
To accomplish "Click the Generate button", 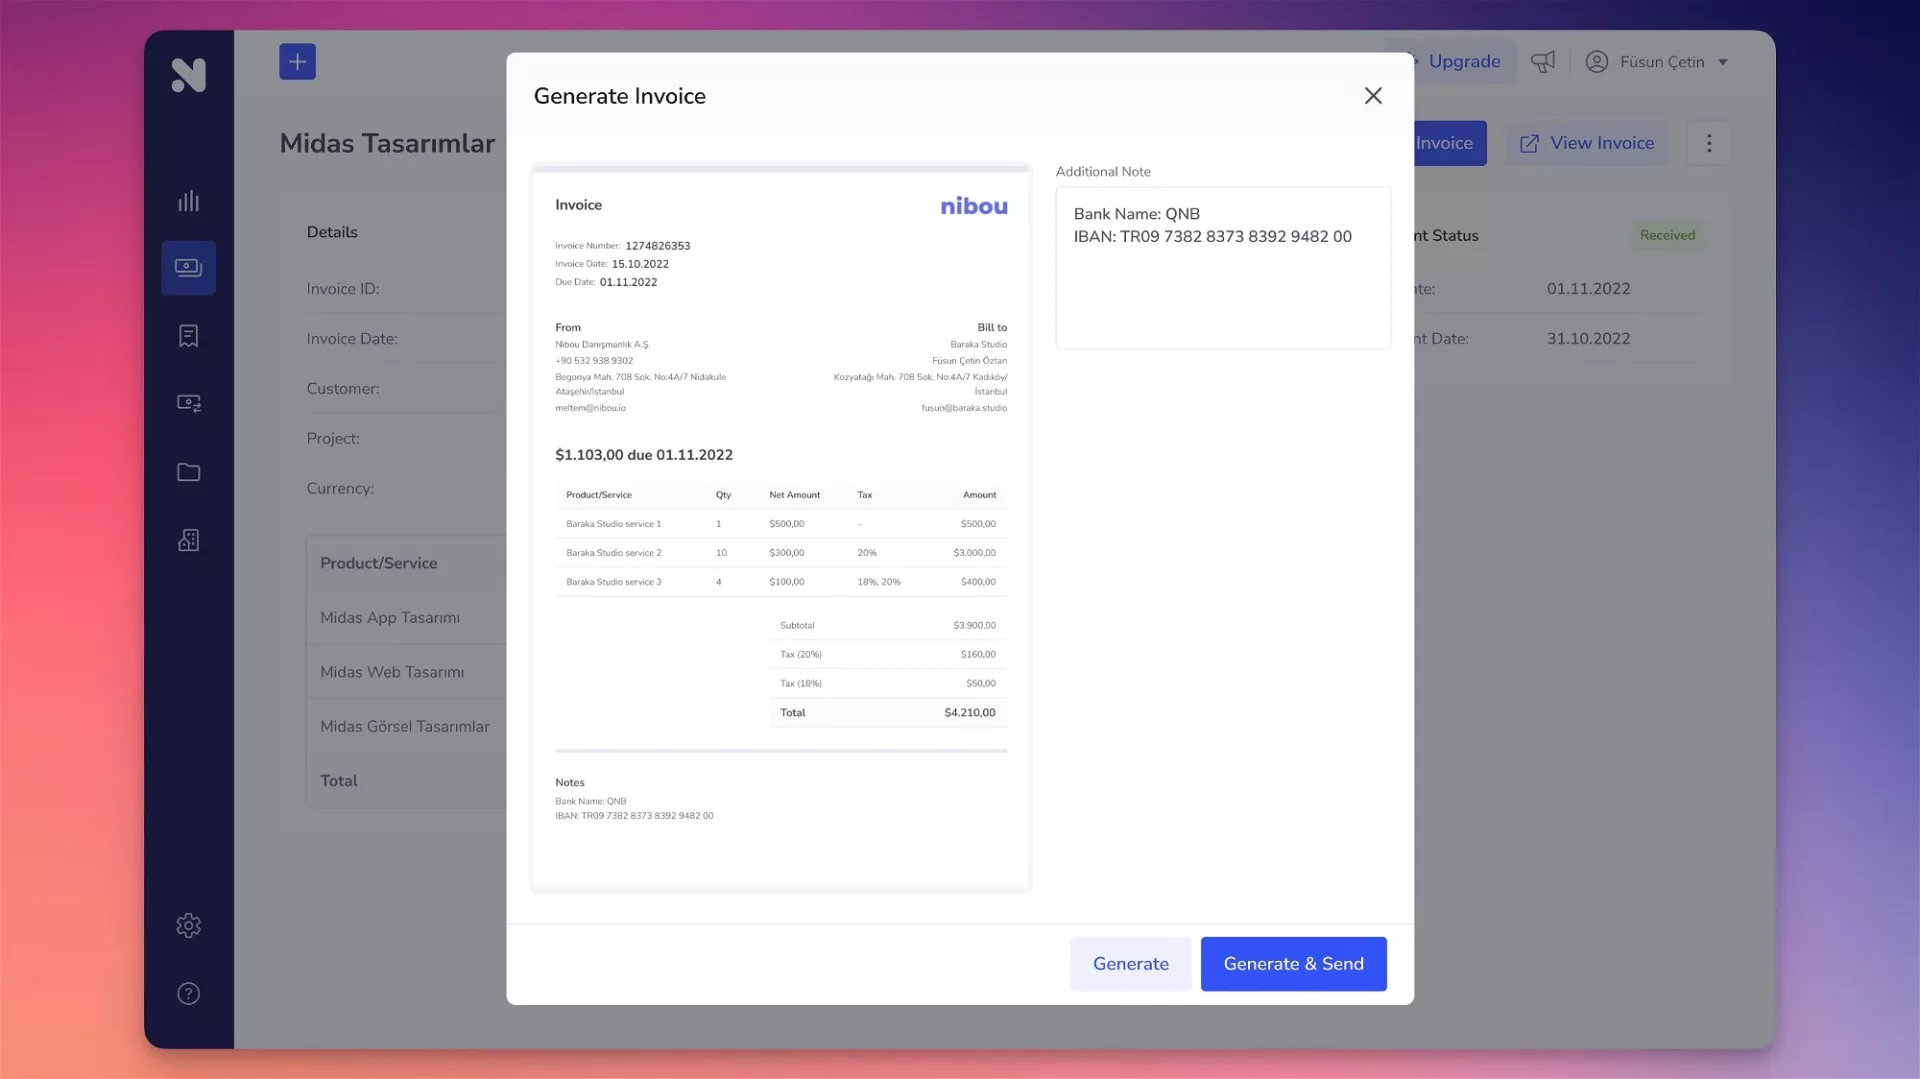I will click(x=1130, y=963).
